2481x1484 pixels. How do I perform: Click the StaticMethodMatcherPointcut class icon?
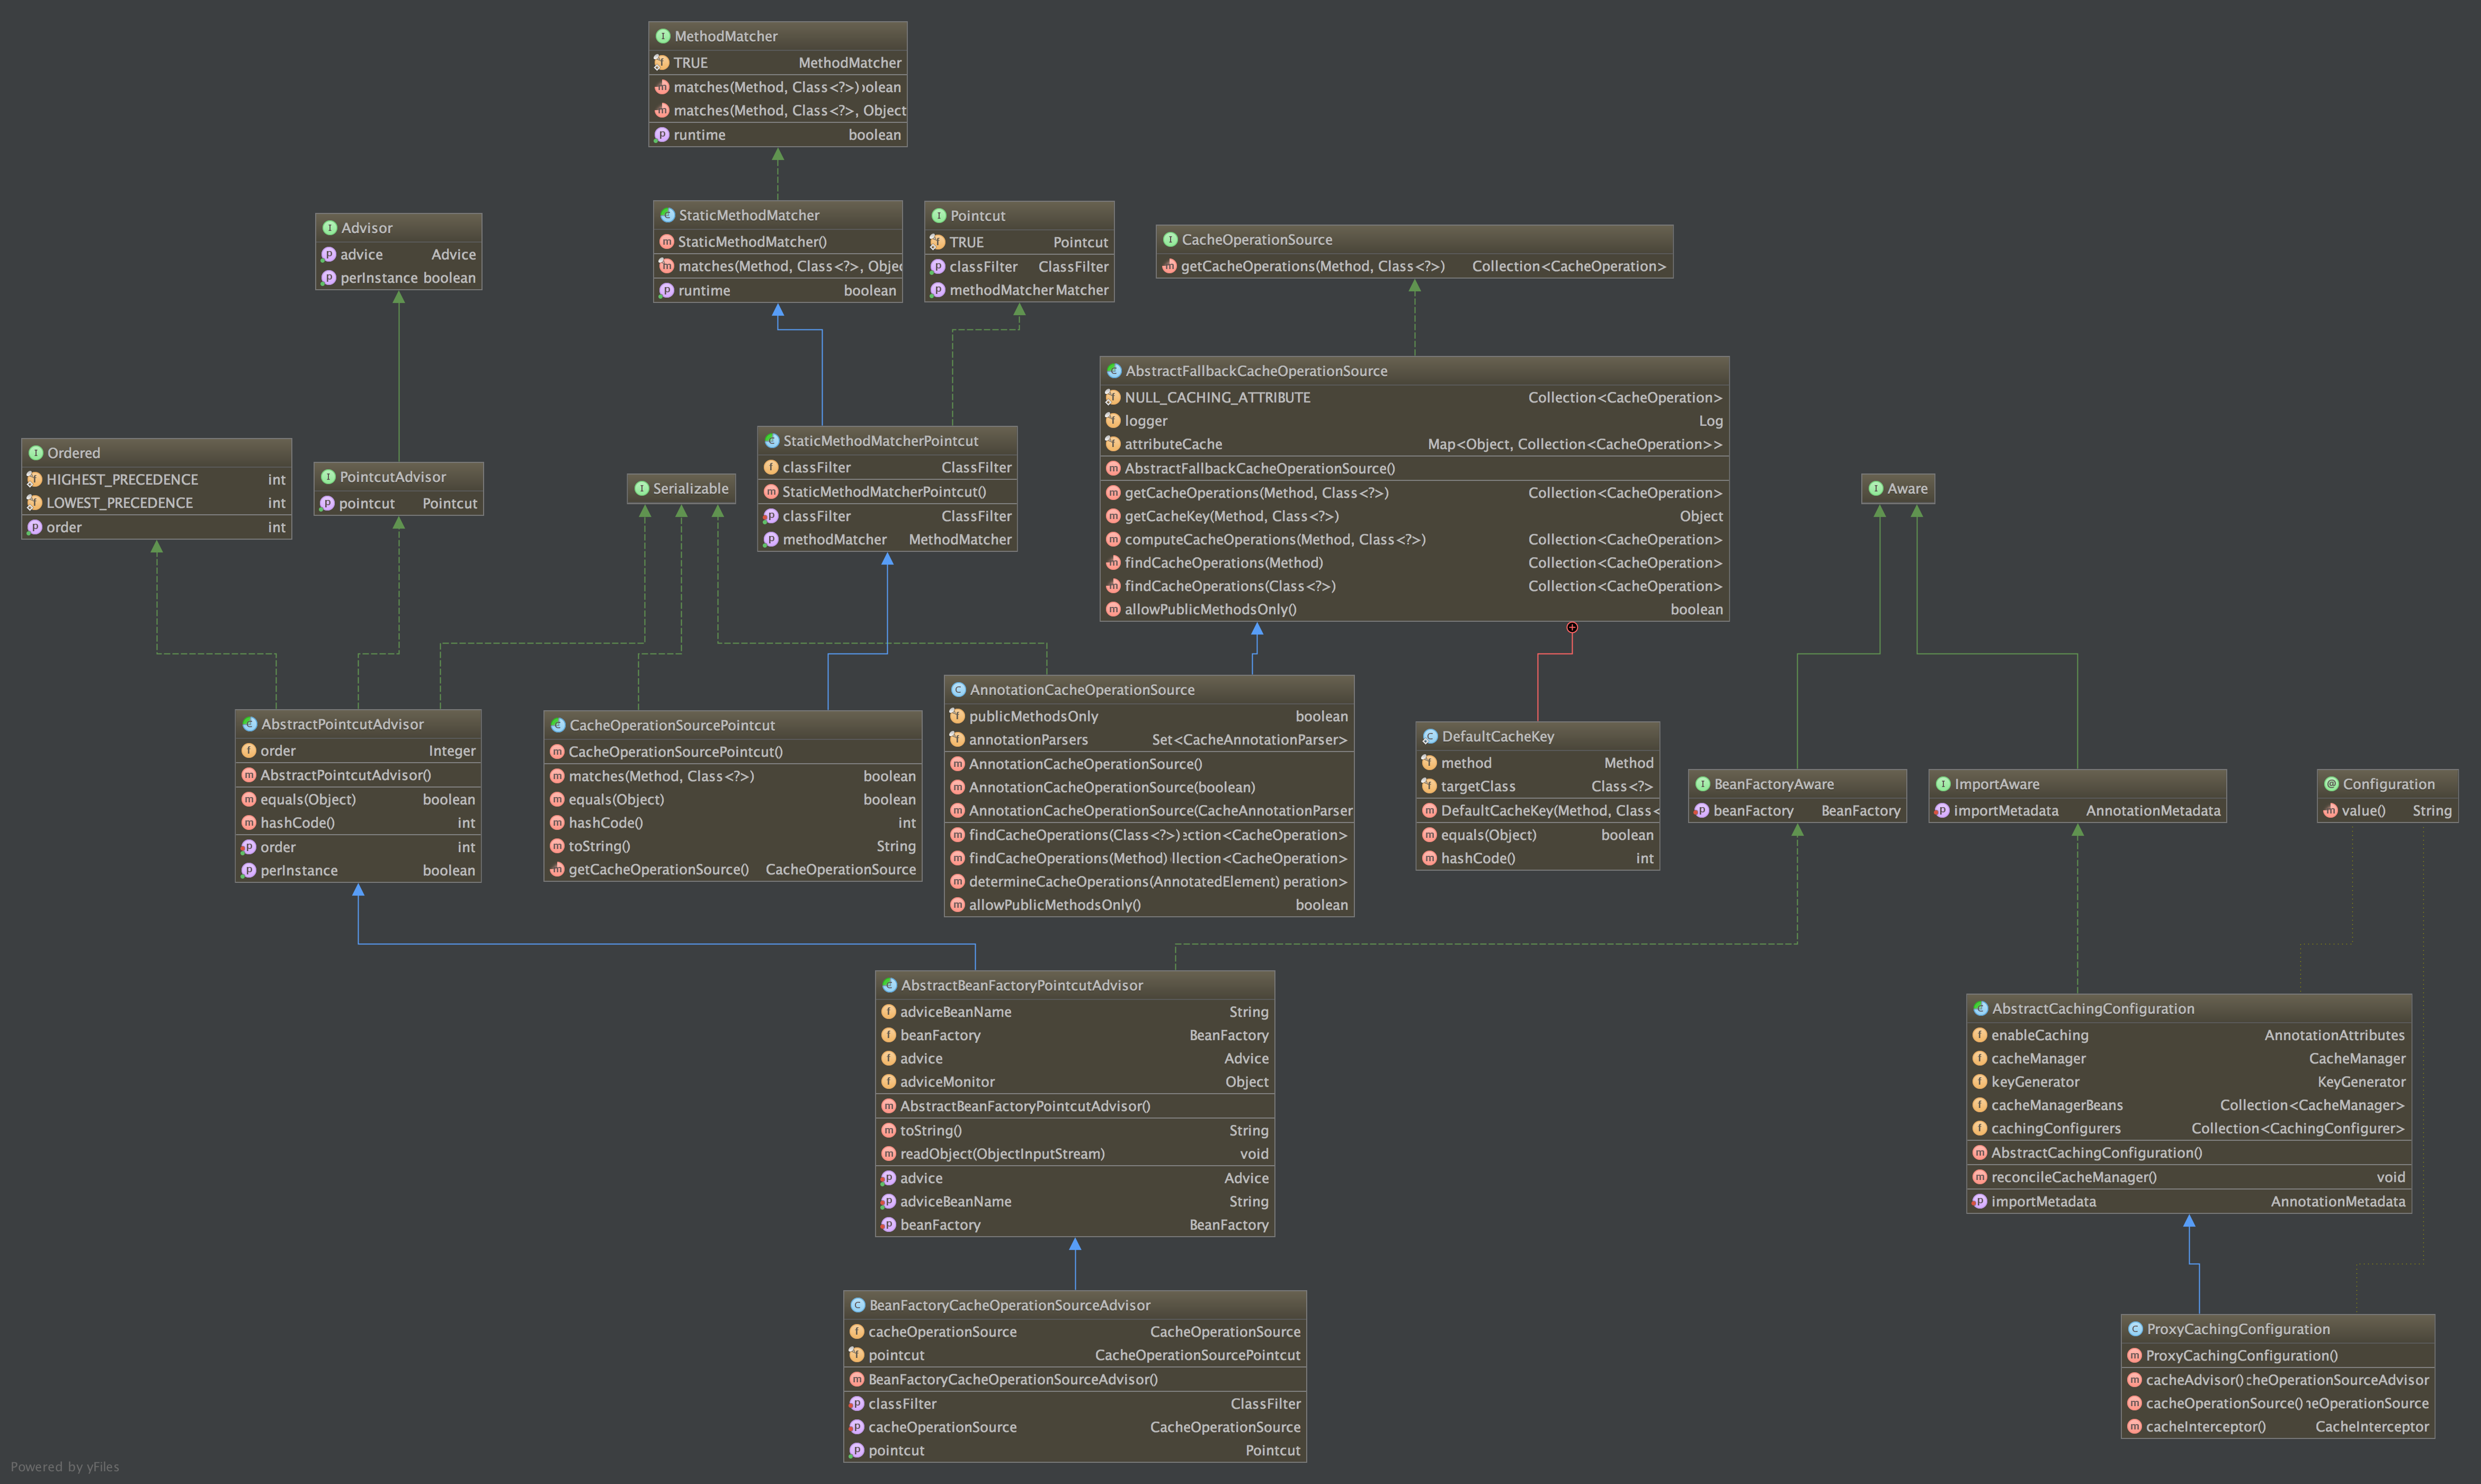pos(771,441)
